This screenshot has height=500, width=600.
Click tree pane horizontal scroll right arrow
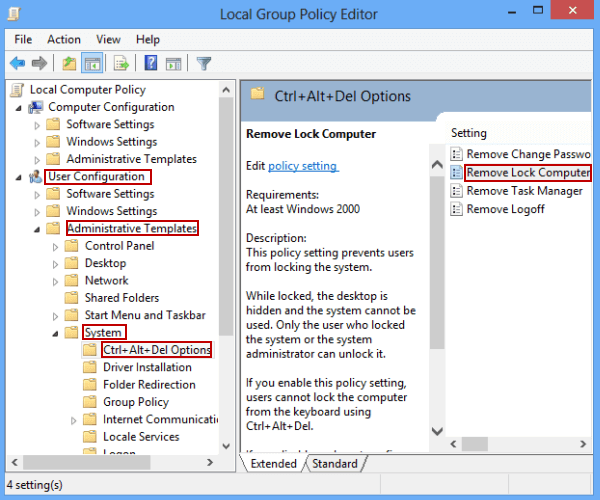(210, 462)
